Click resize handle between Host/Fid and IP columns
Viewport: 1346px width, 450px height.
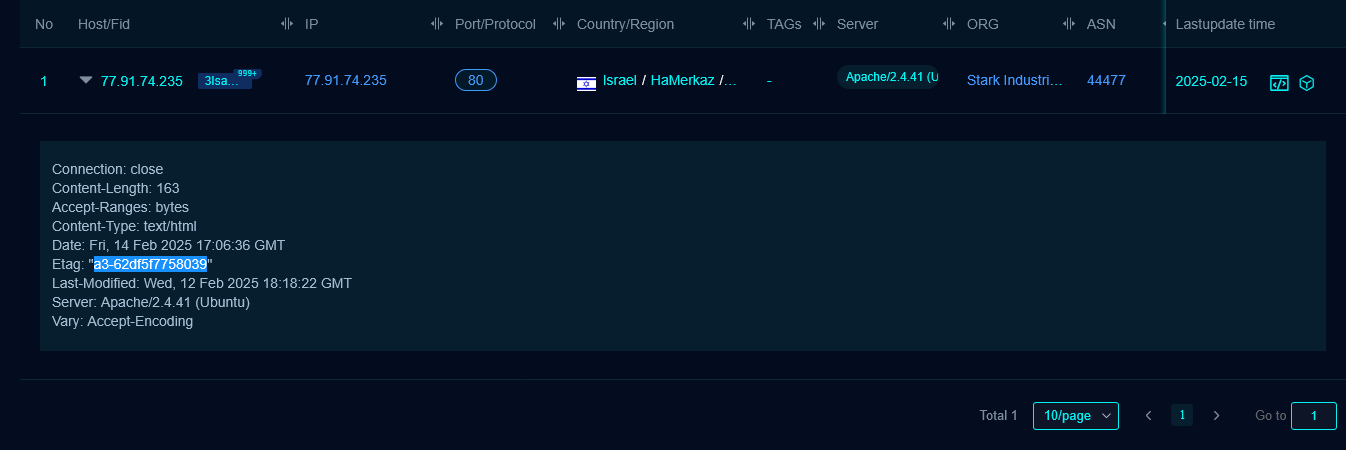[x=287, y=24]
